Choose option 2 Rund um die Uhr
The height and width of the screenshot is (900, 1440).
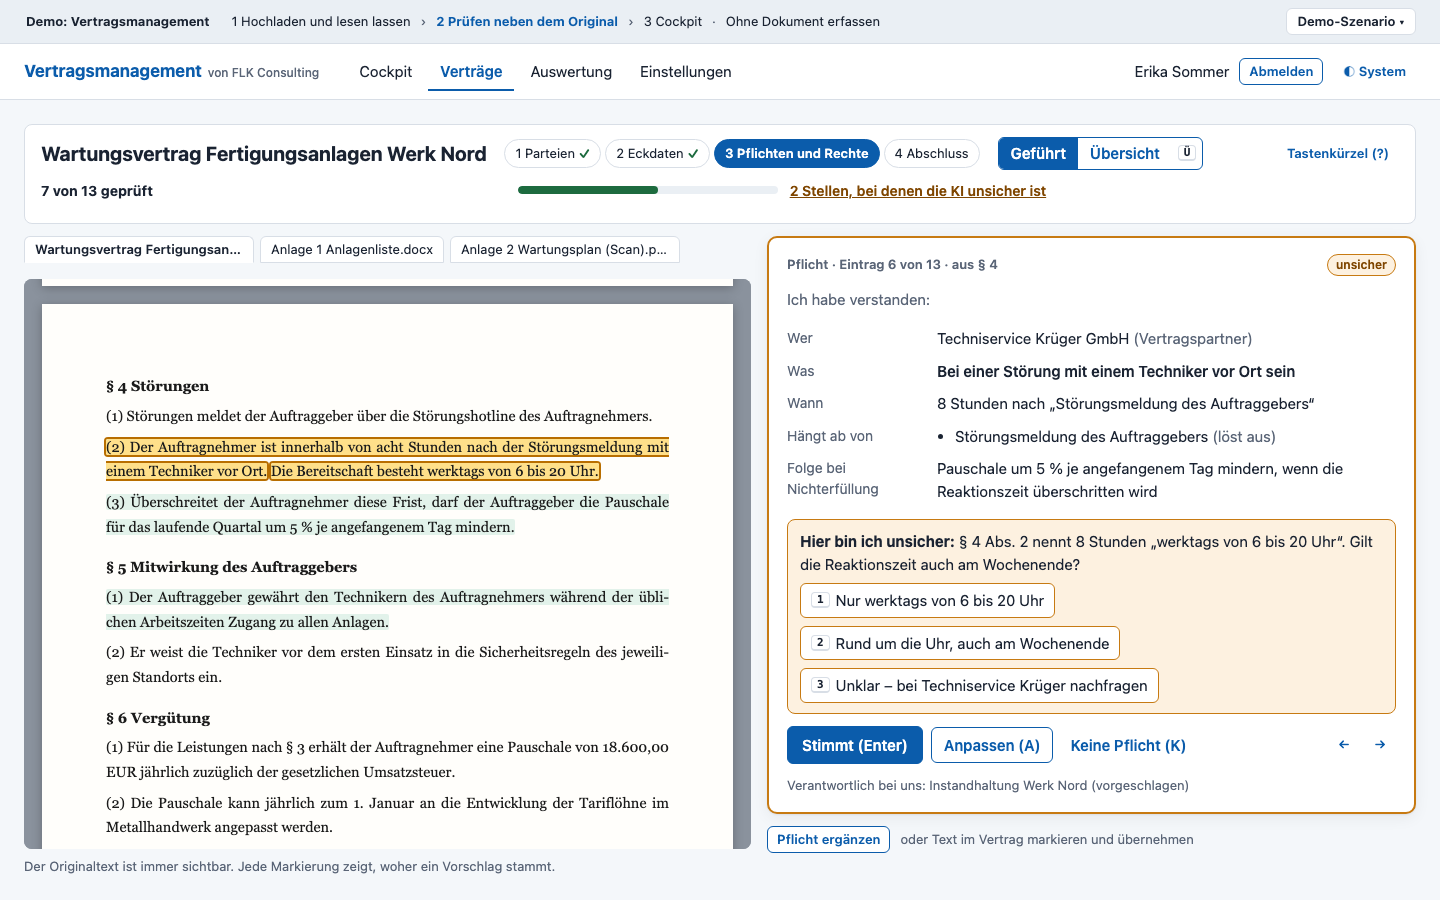point(960,644)
